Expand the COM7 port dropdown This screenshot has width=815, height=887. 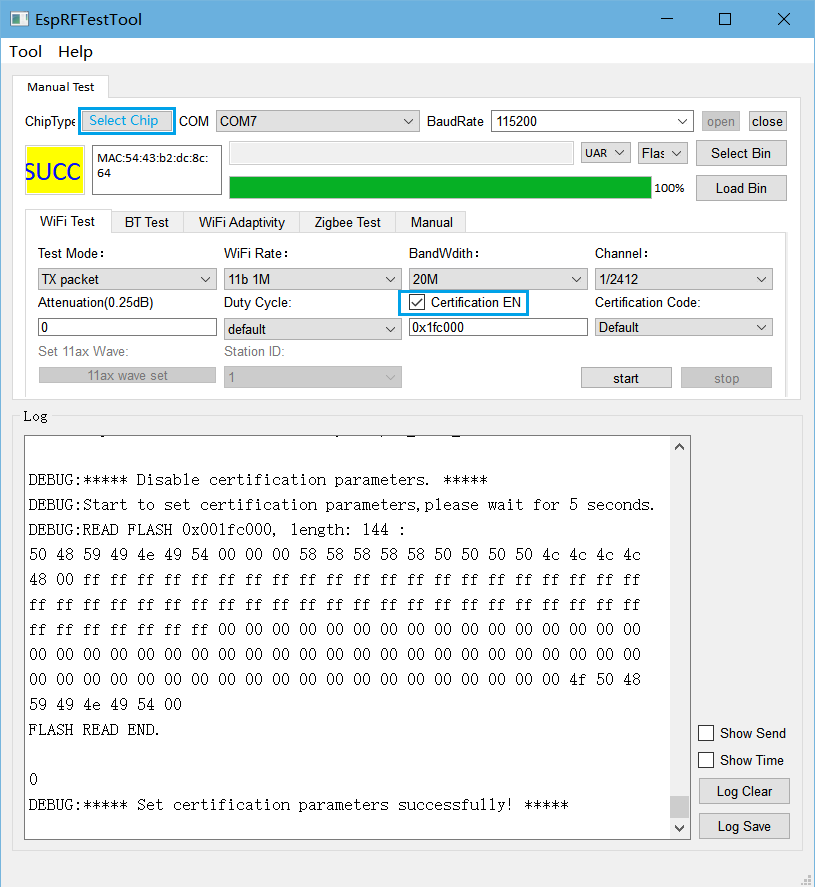click(316, 120)
